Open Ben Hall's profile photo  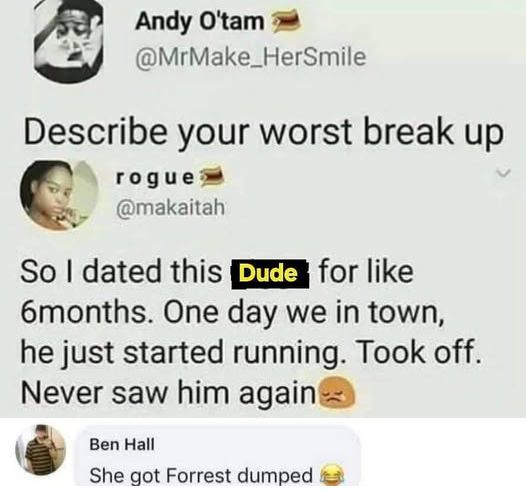point(41,450)
